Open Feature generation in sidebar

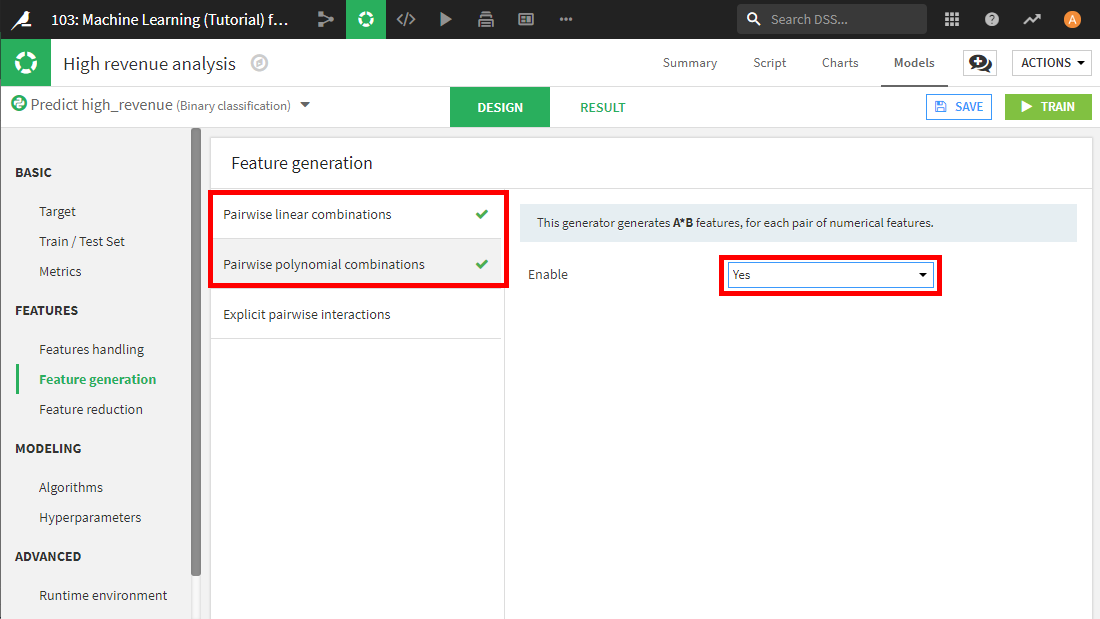[x=98, y=380]
